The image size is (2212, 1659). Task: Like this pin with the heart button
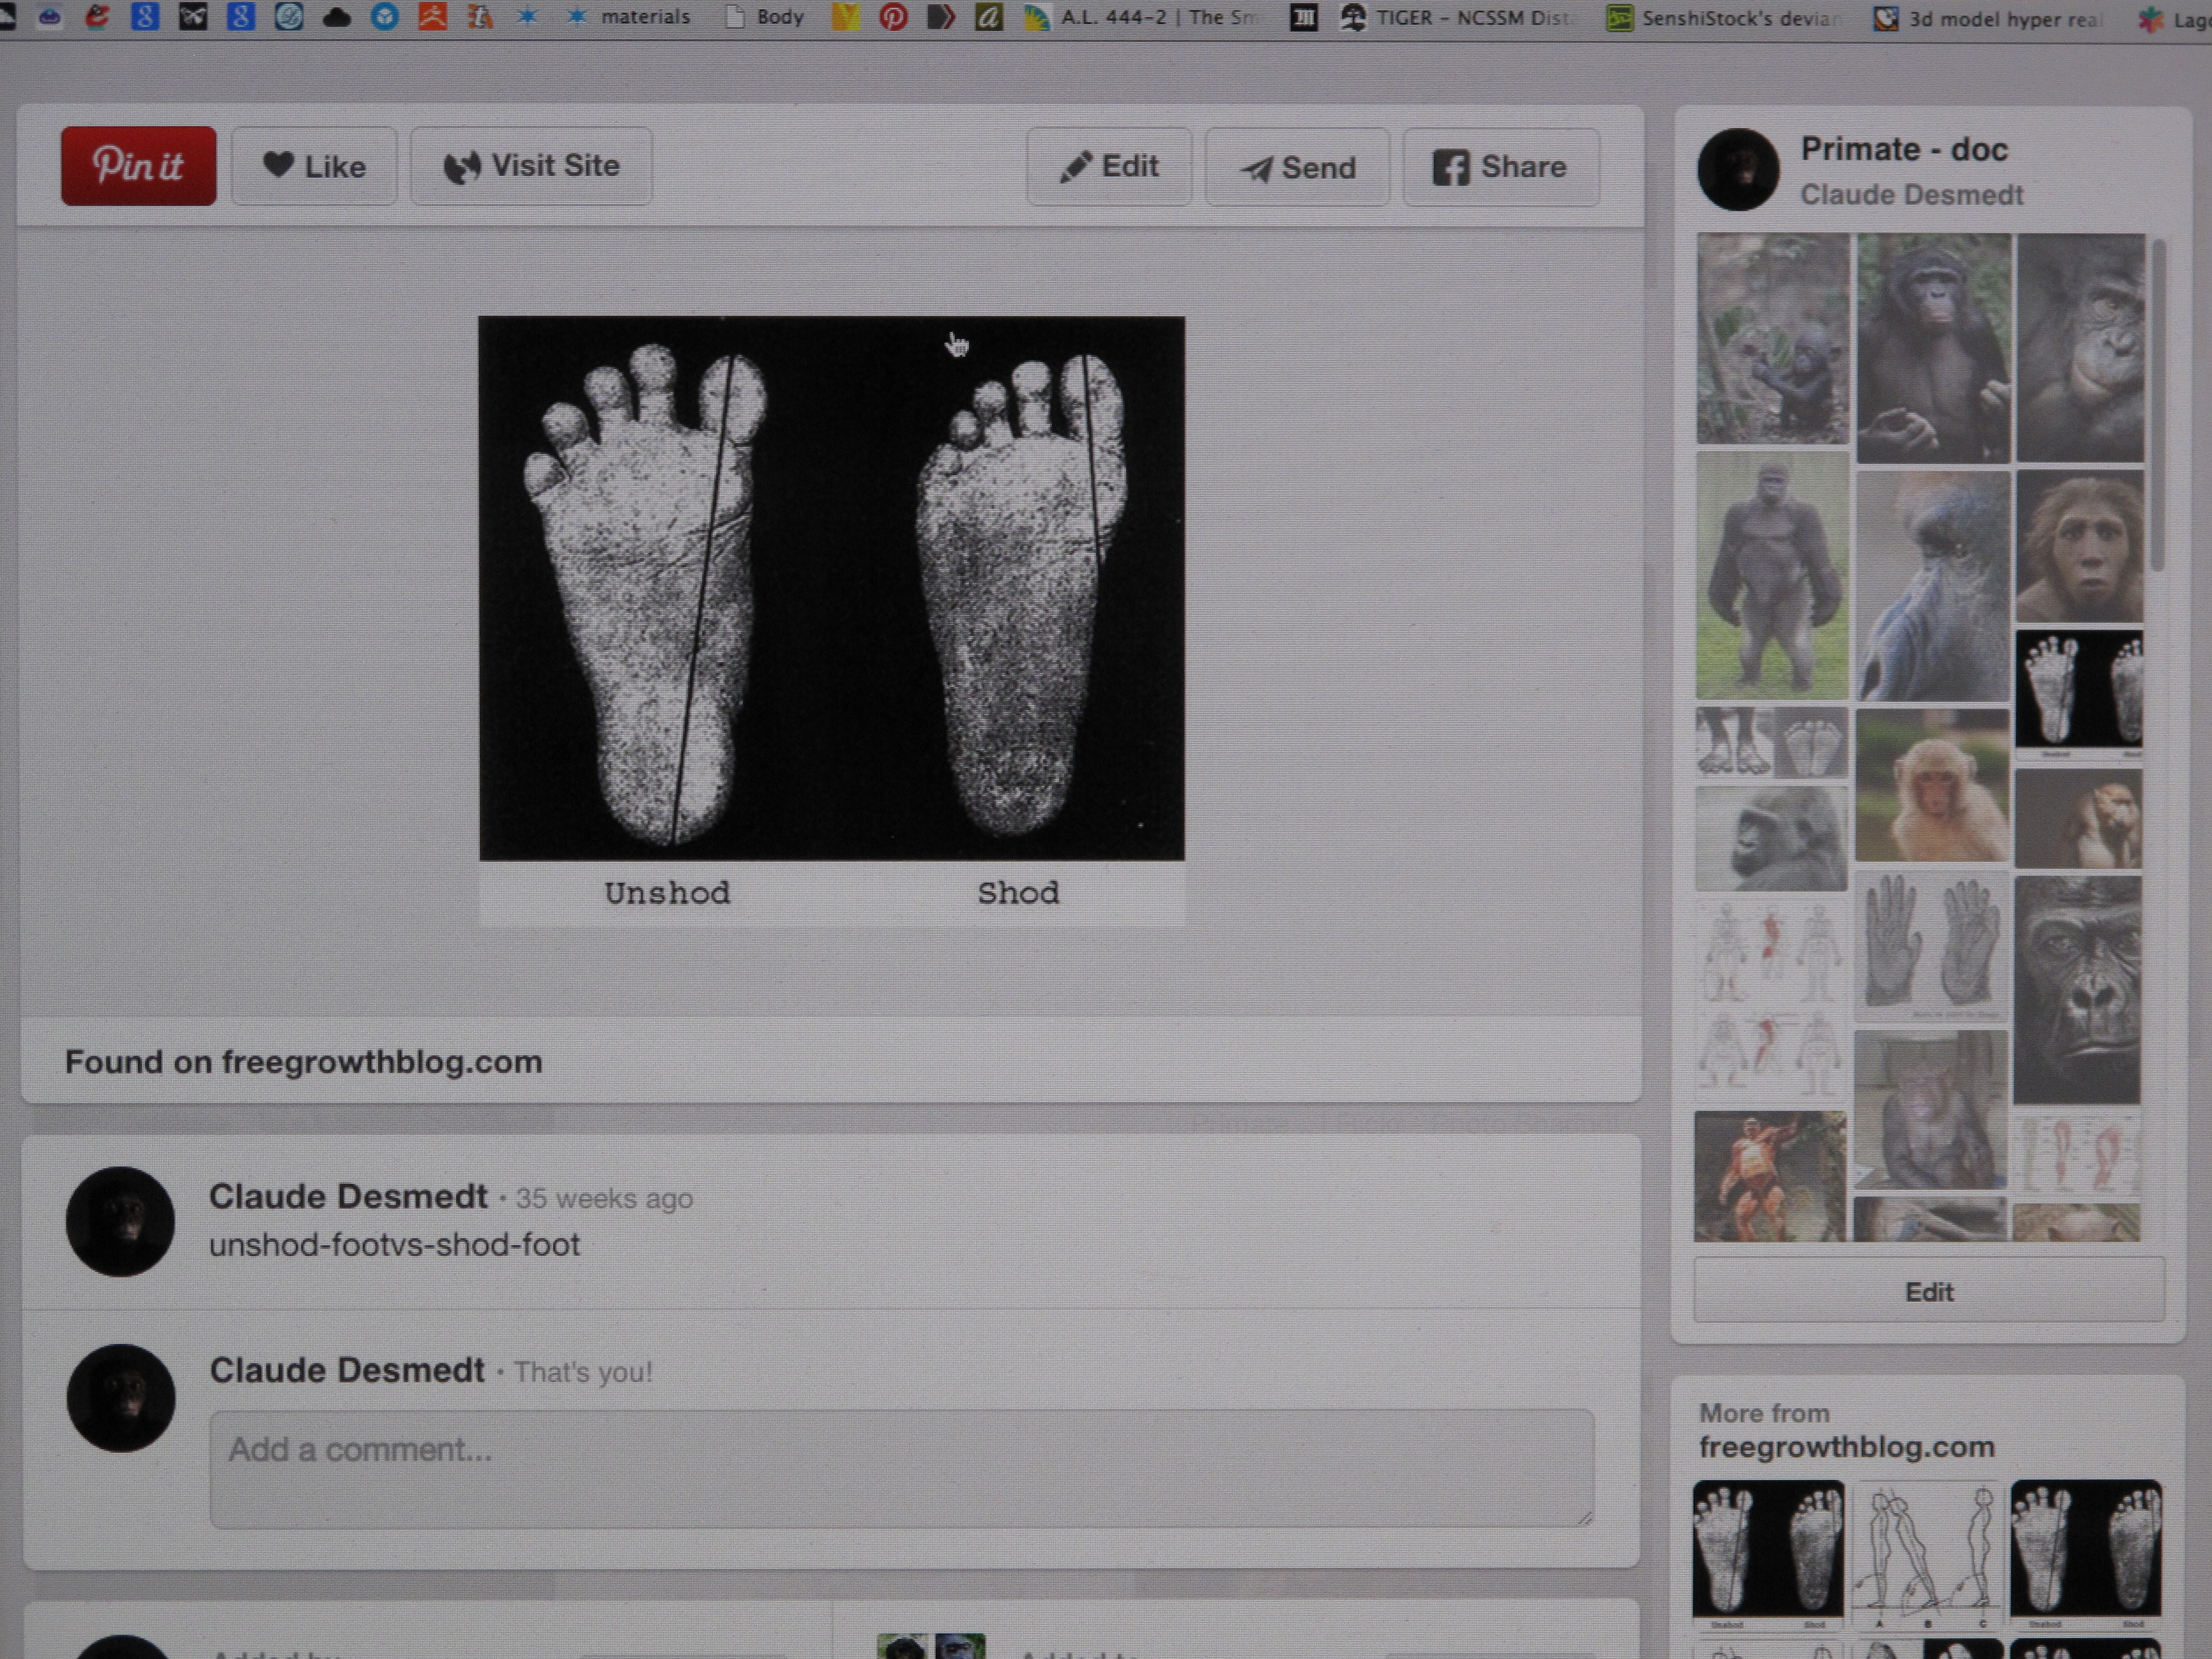click(x=314, y=166)
